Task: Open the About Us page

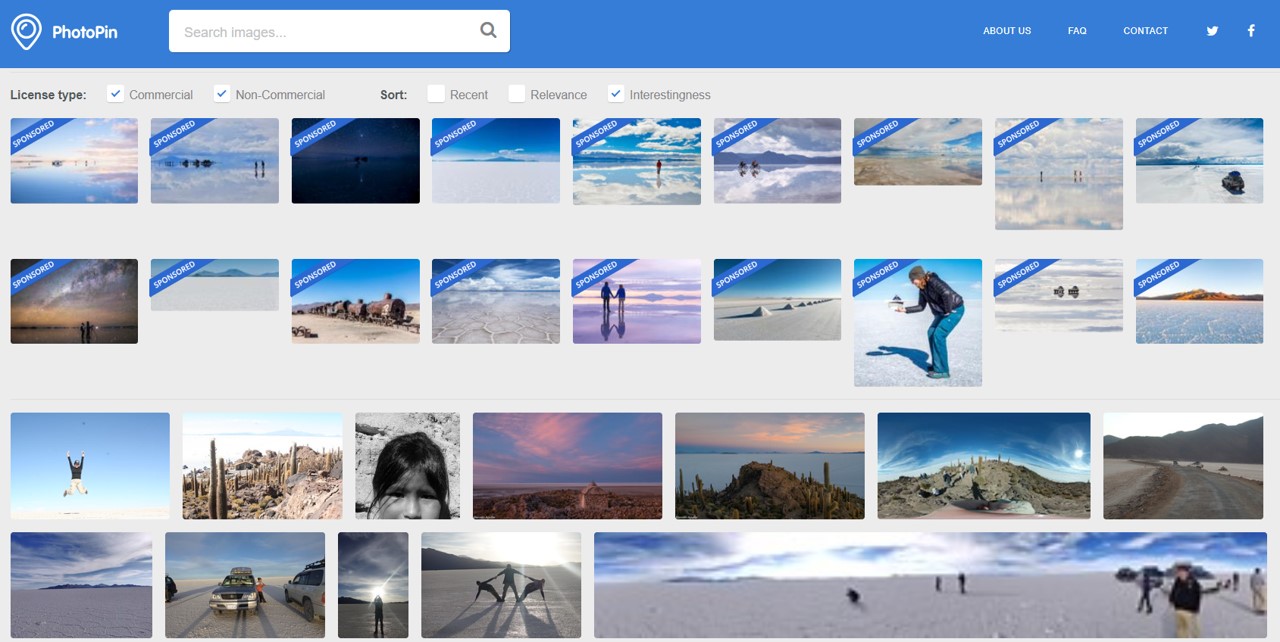Action: tap(1006, 31)
